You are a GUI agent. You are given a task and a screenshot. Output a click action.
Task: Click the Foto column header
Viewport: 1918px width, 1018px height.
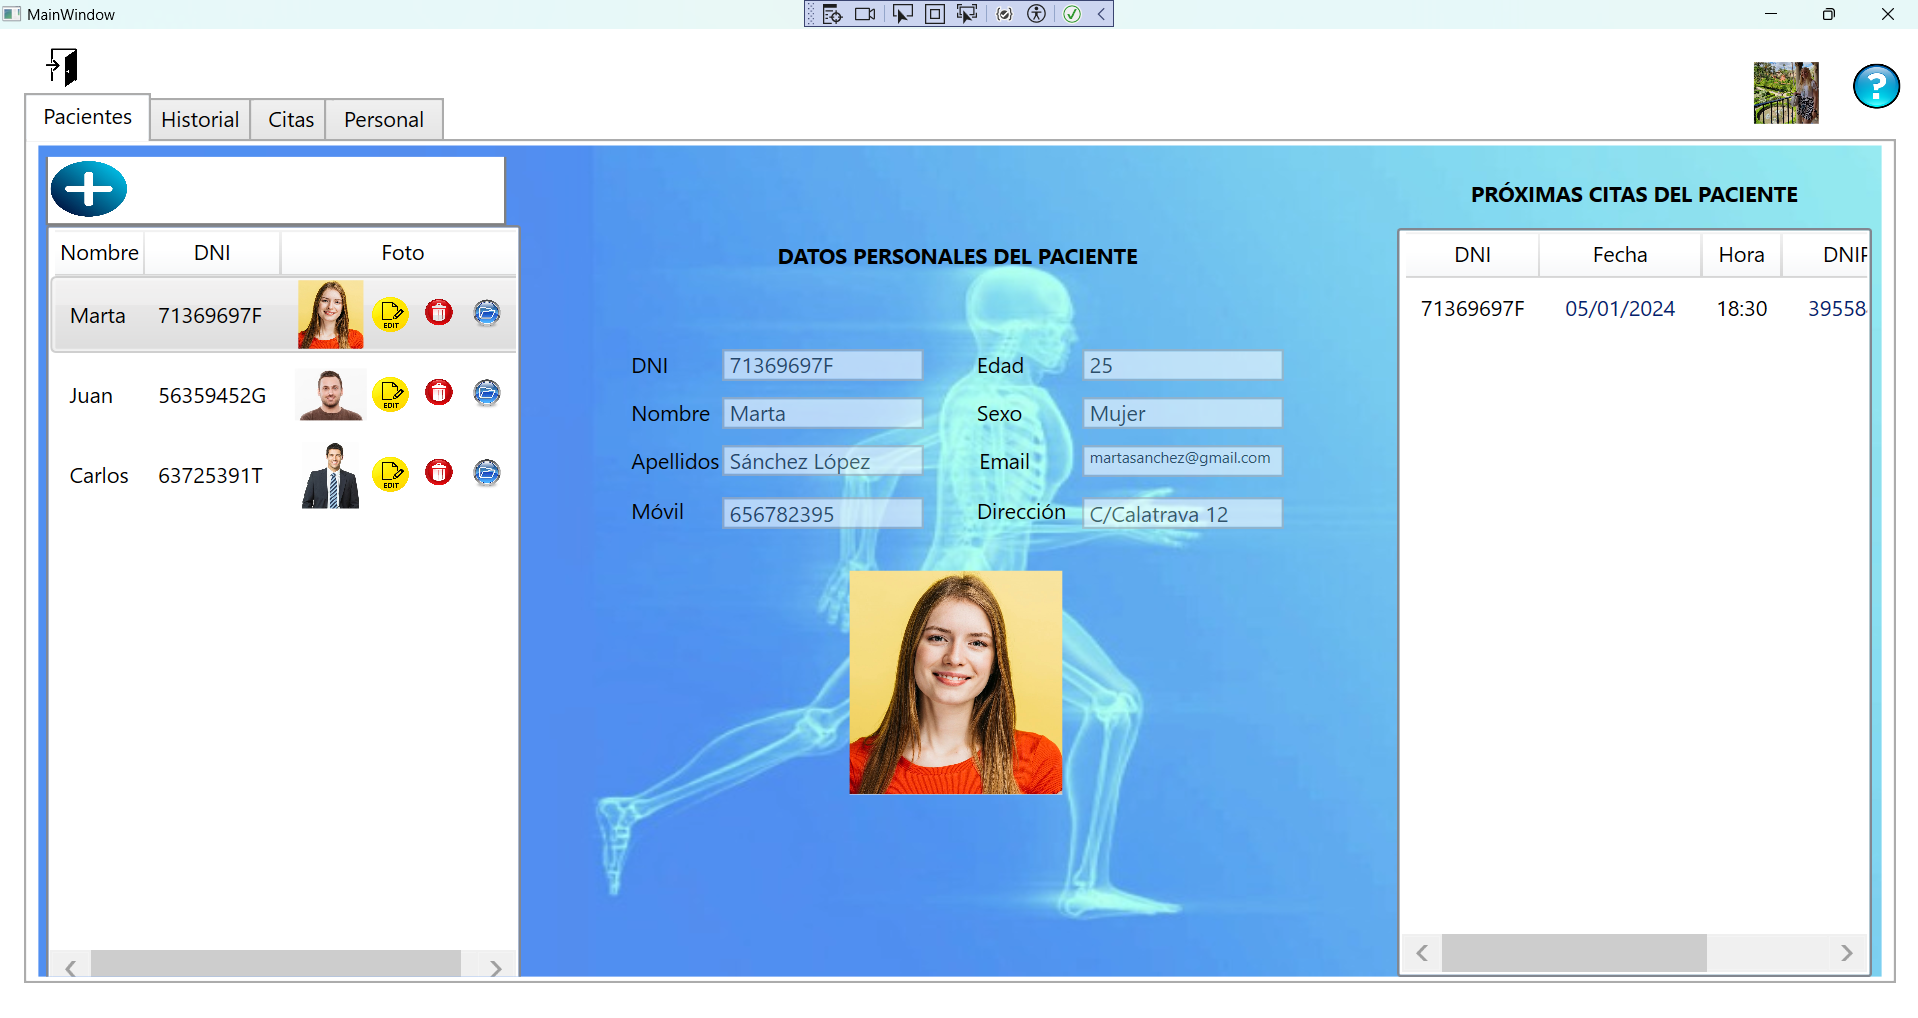tap(402, 253)
